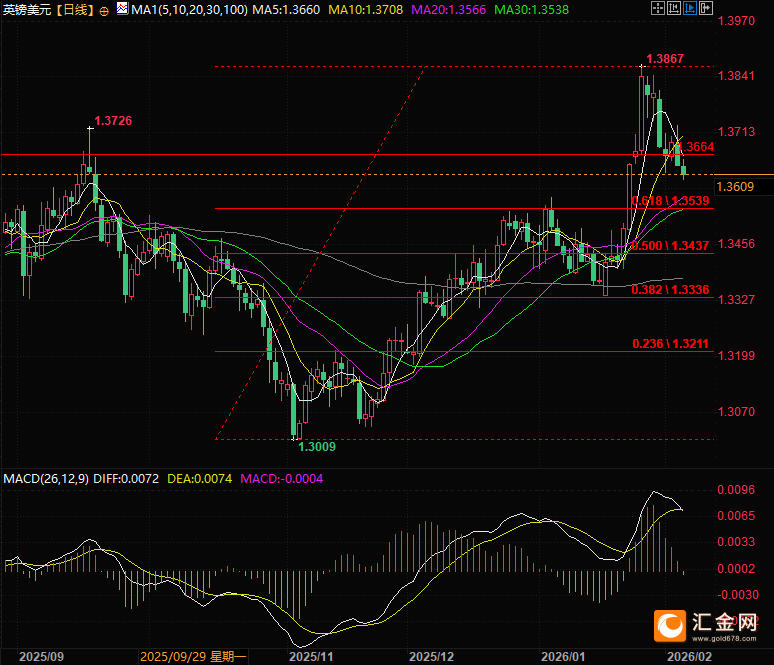Click the www.gold678.com website link
This screenshot has width=774, height=665.
click(x=724, y=639)
